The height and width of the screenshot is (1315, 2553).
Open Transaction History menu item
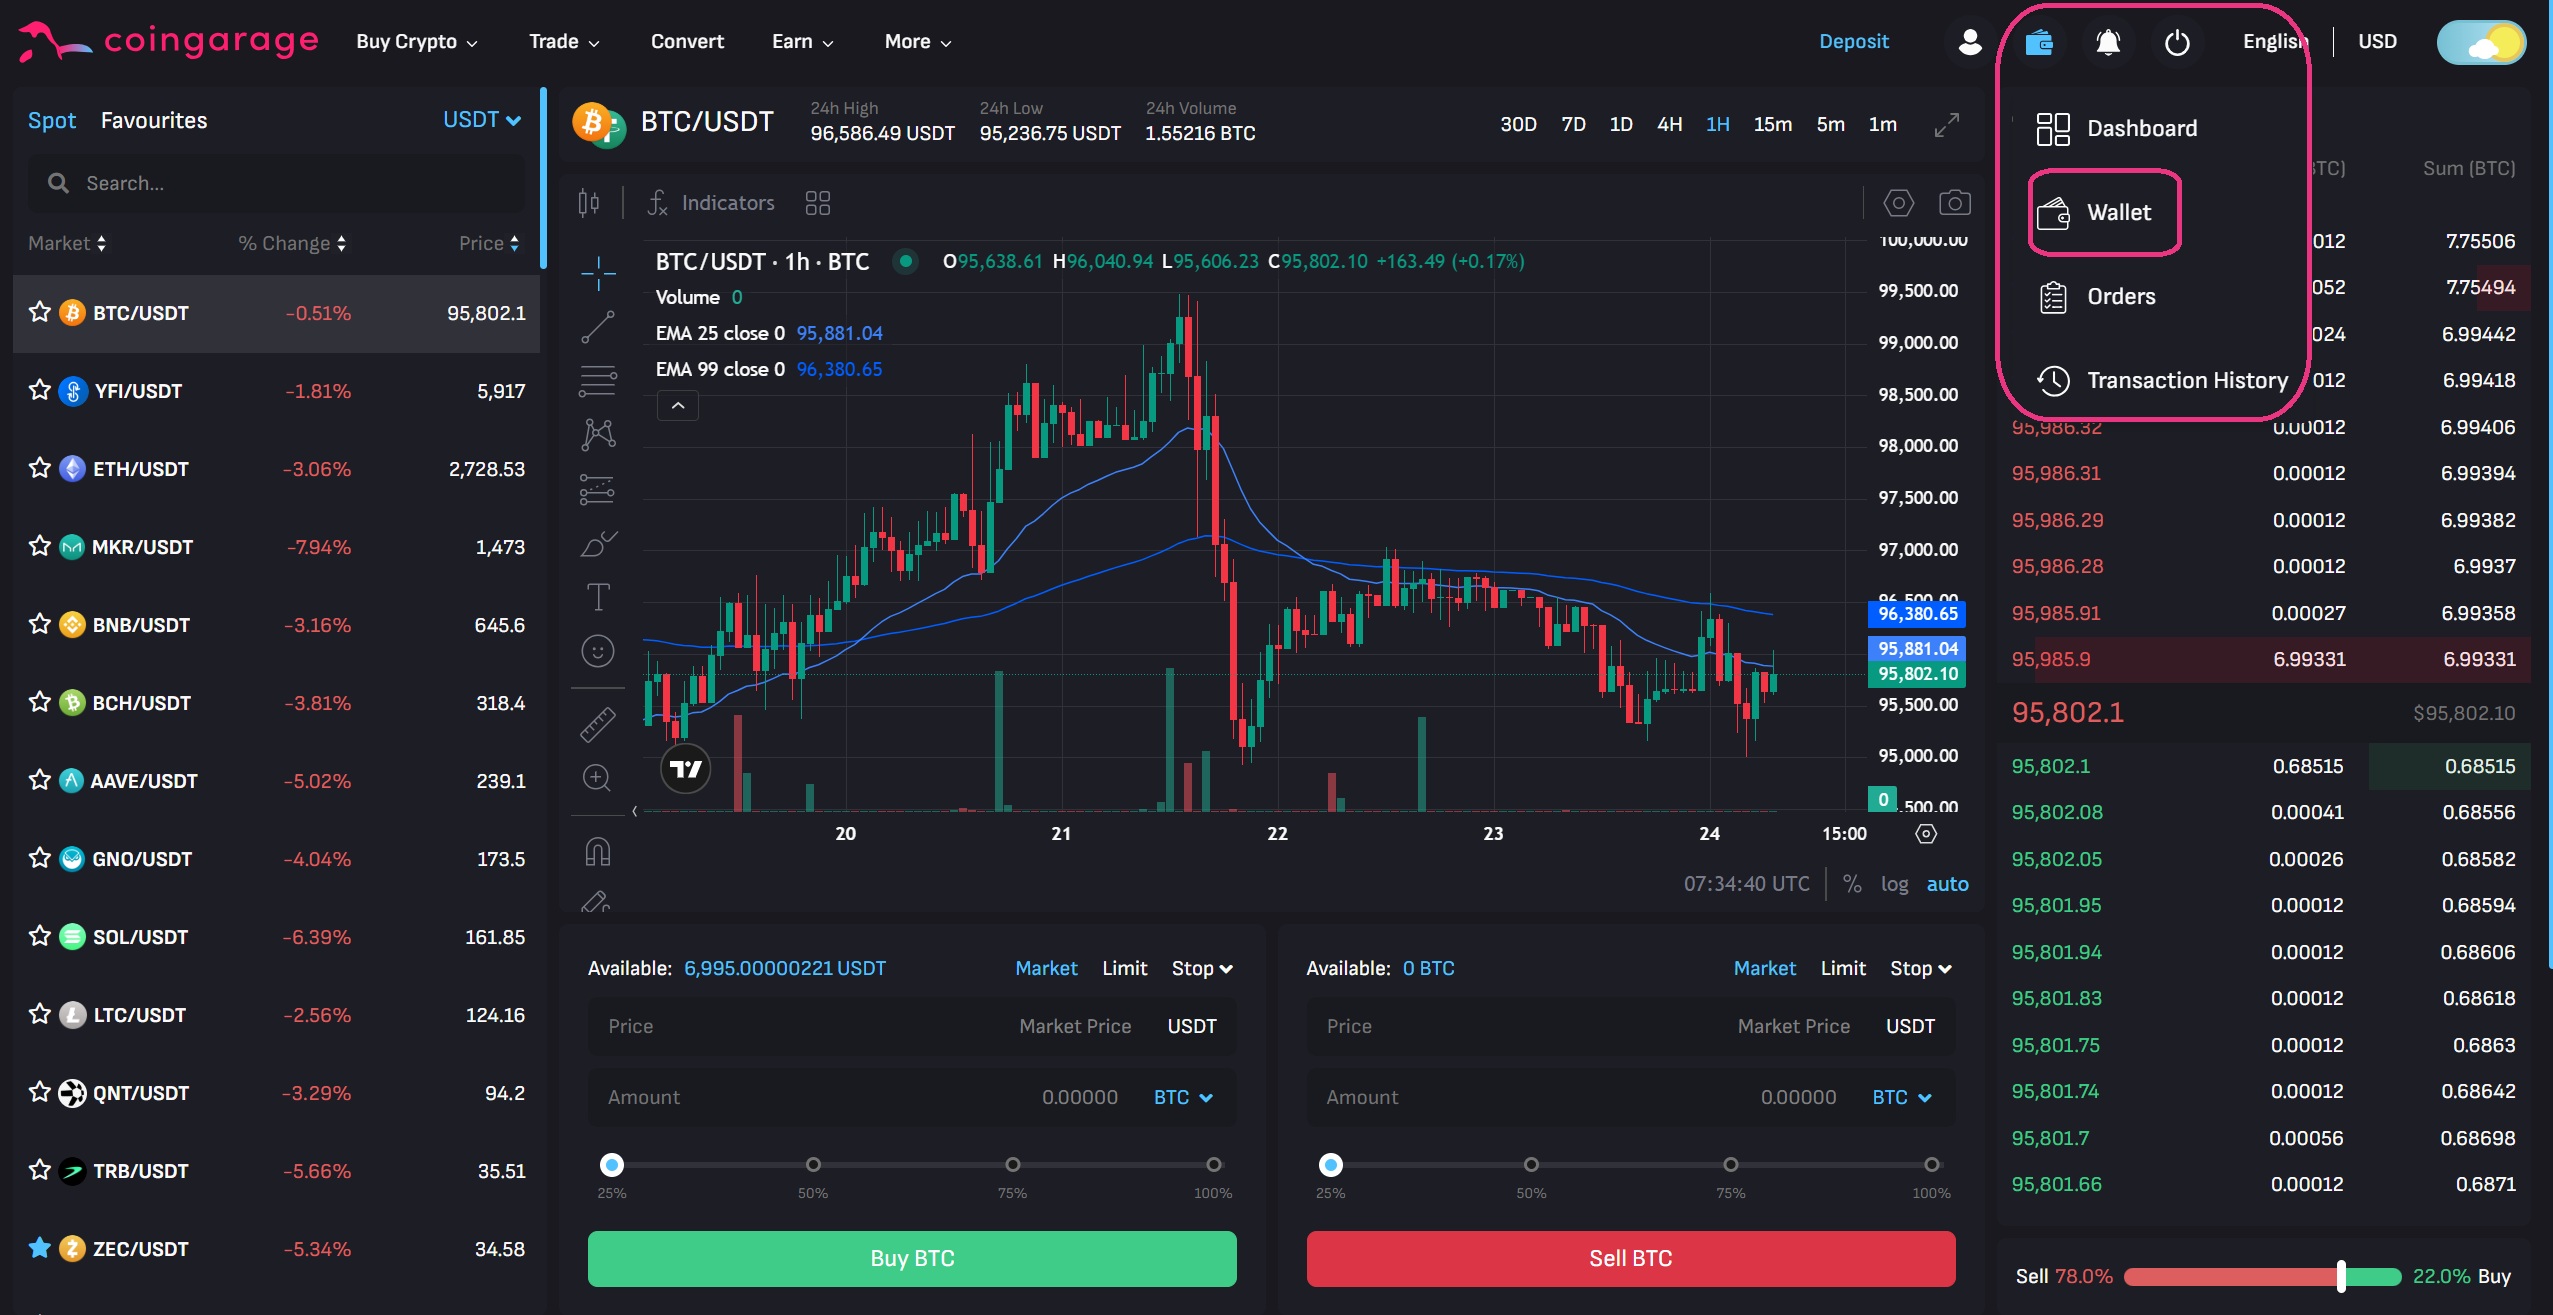pos(2162,380)
